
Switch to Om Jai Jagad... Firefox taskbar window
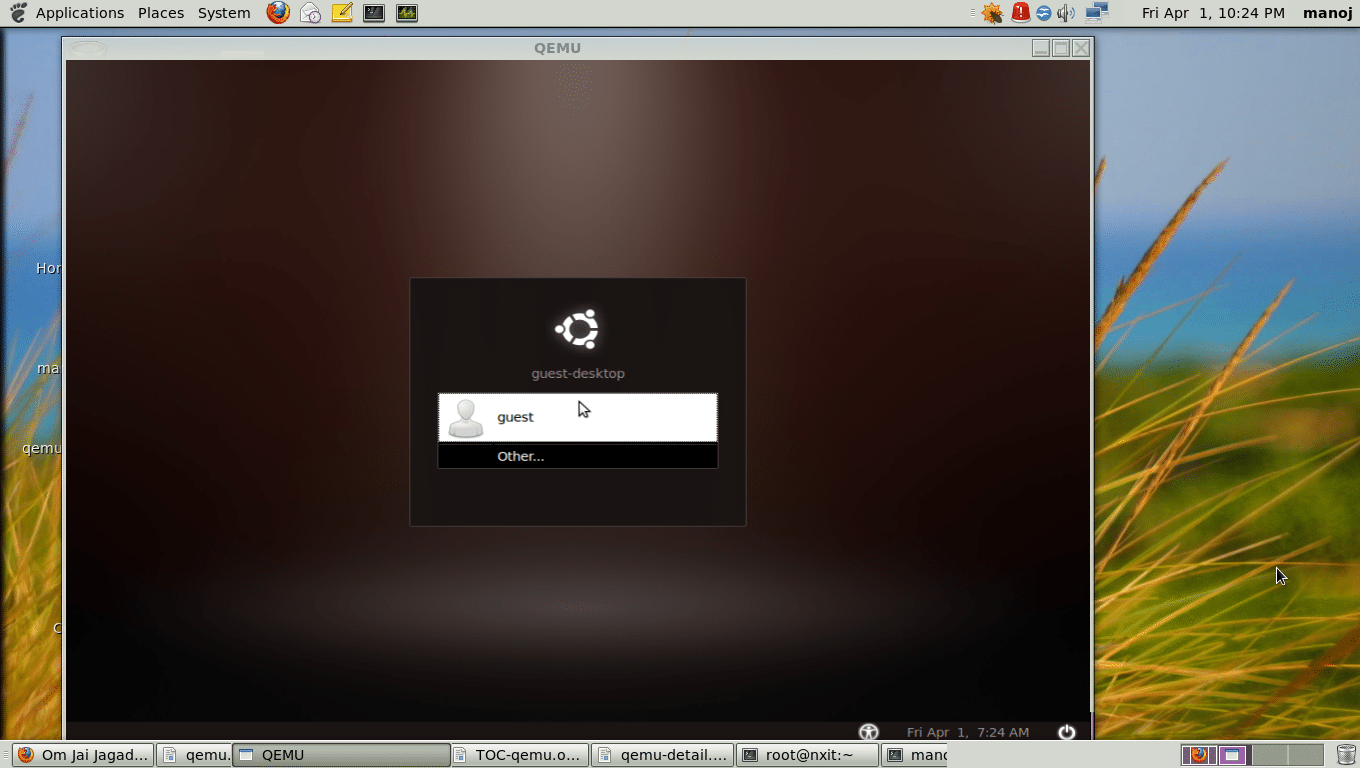[84, 755]
